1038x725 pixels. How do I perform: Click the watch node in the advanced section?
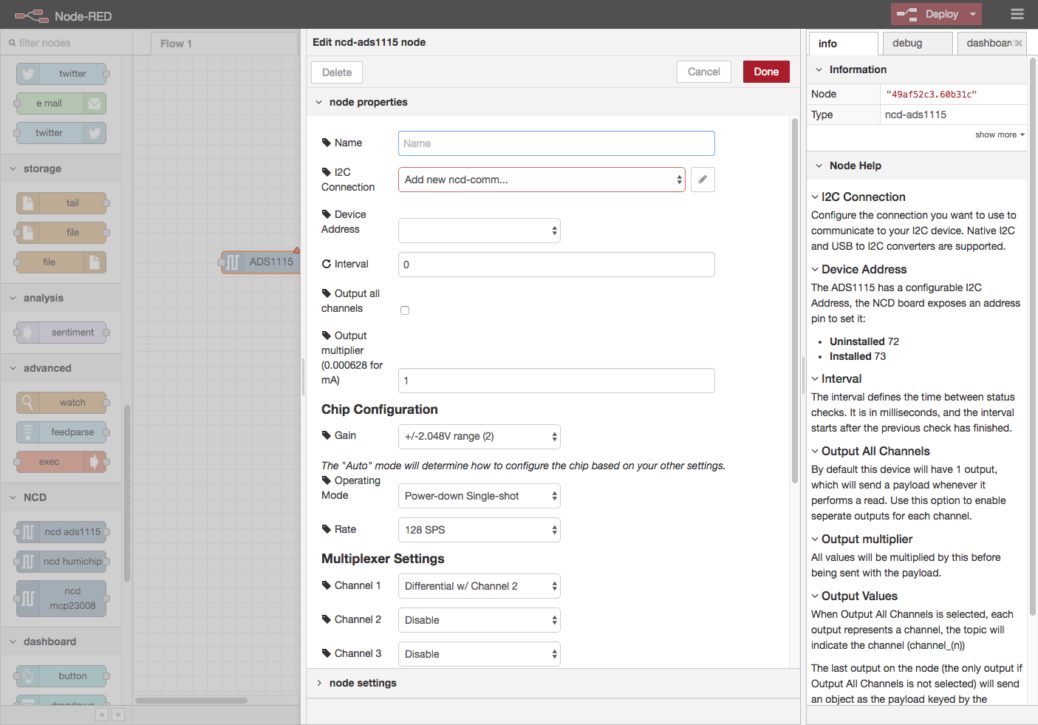tap(62, 402)
